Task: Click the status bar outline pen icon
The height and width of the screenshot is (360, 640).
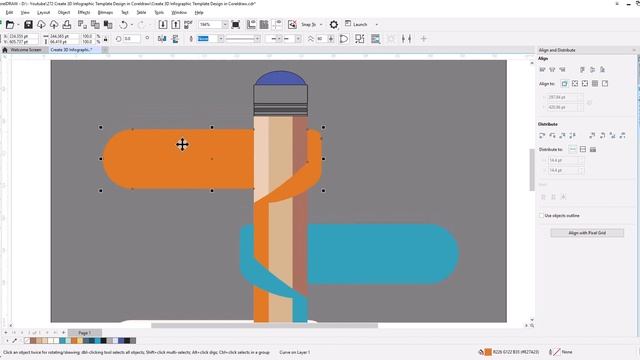Action: tap(551, 352)
